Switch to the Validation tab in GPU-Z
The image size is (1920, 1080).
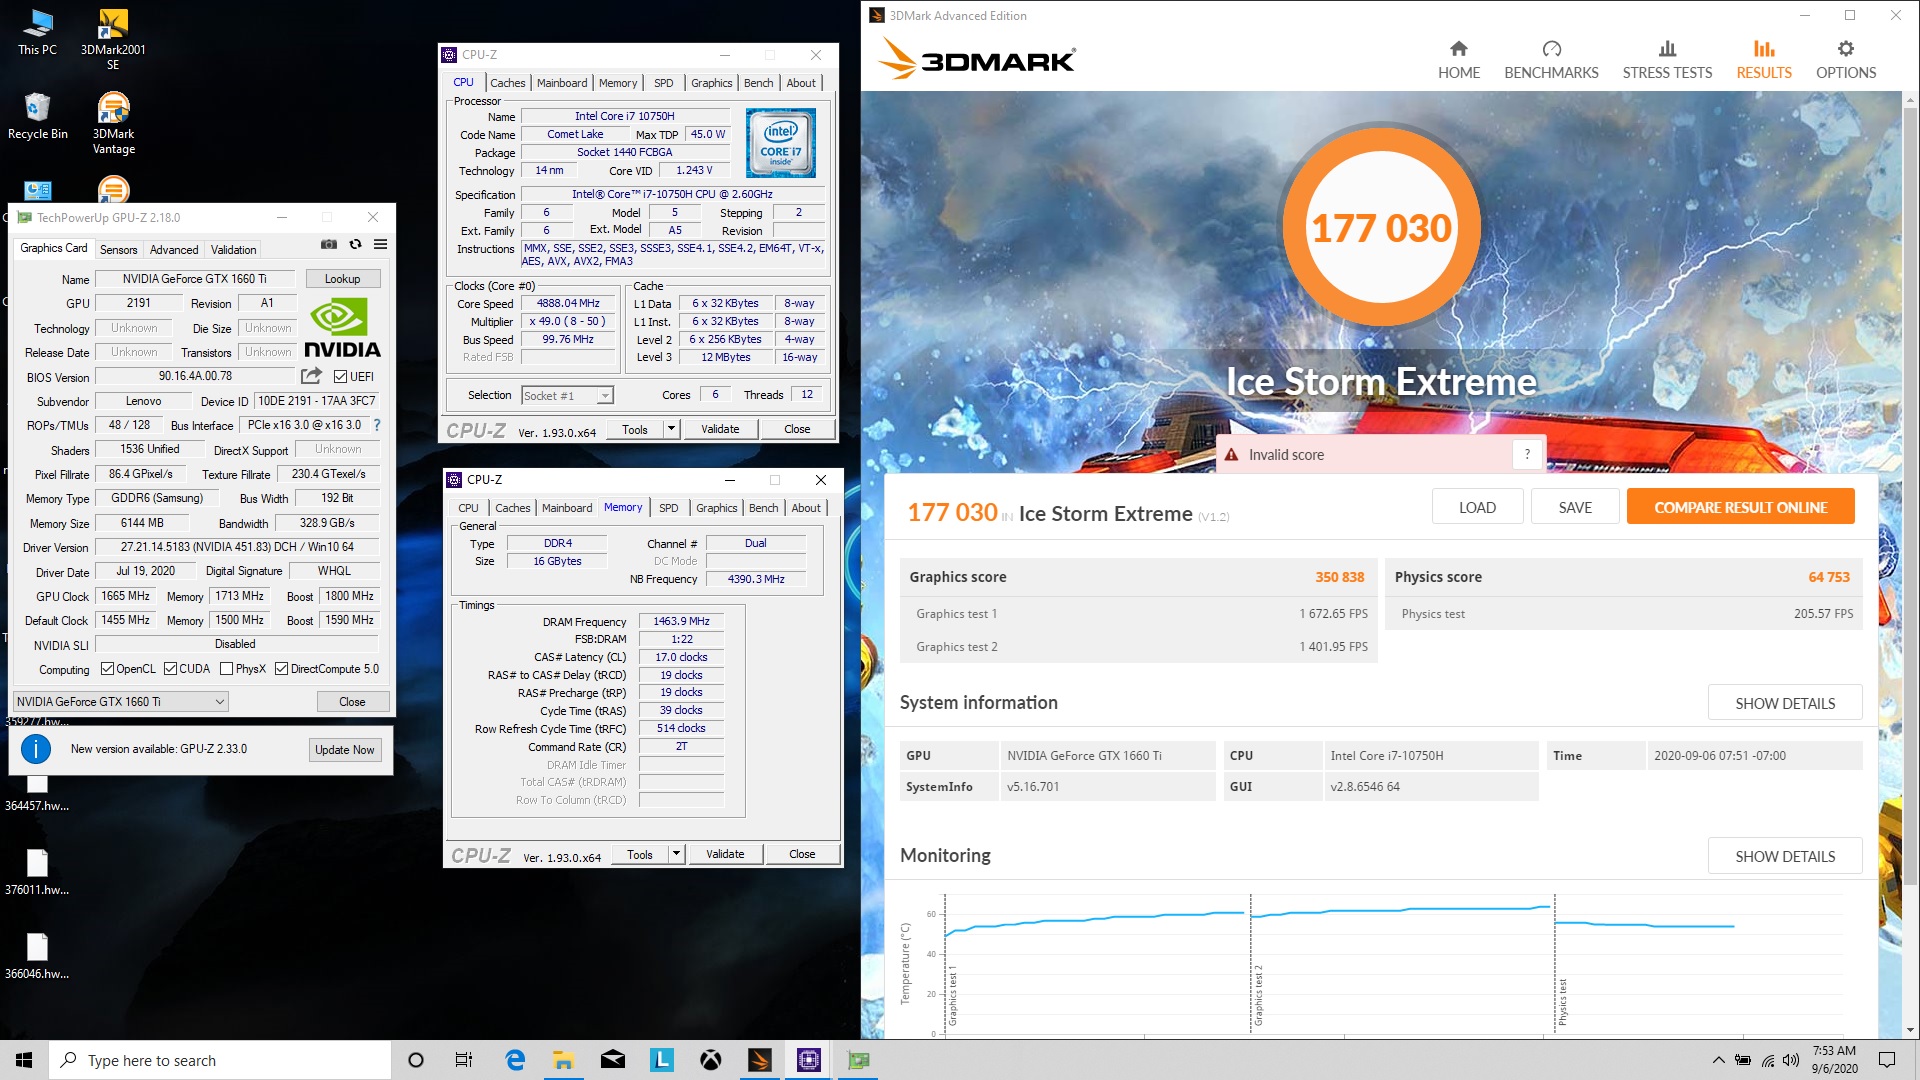pos(233,249)
